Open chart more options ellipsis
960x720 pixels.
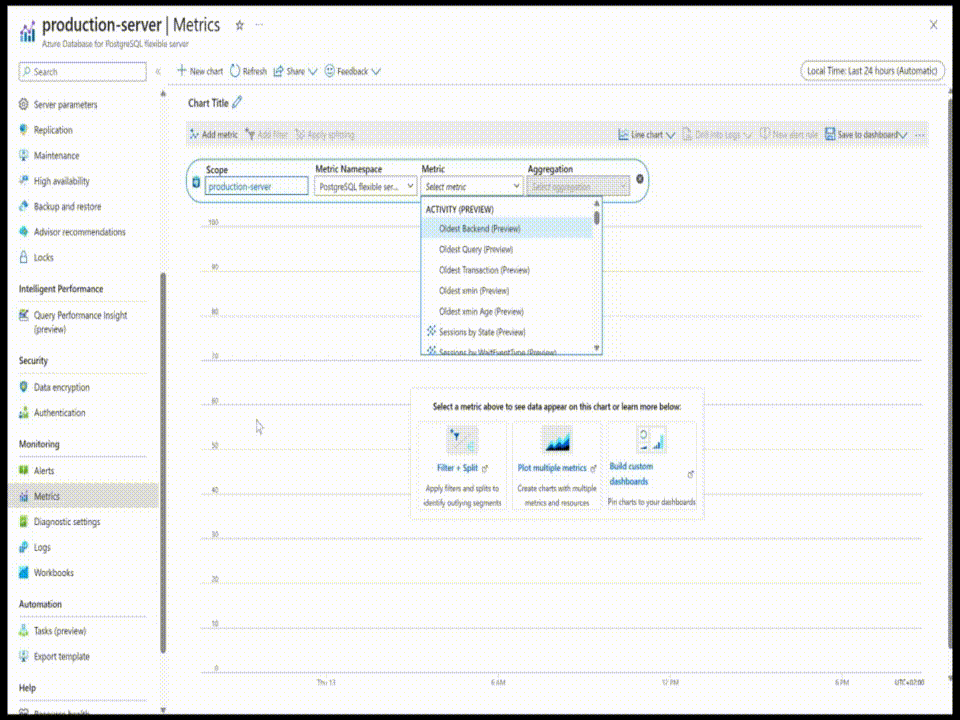pyautogui.click(x=920, y=135)
